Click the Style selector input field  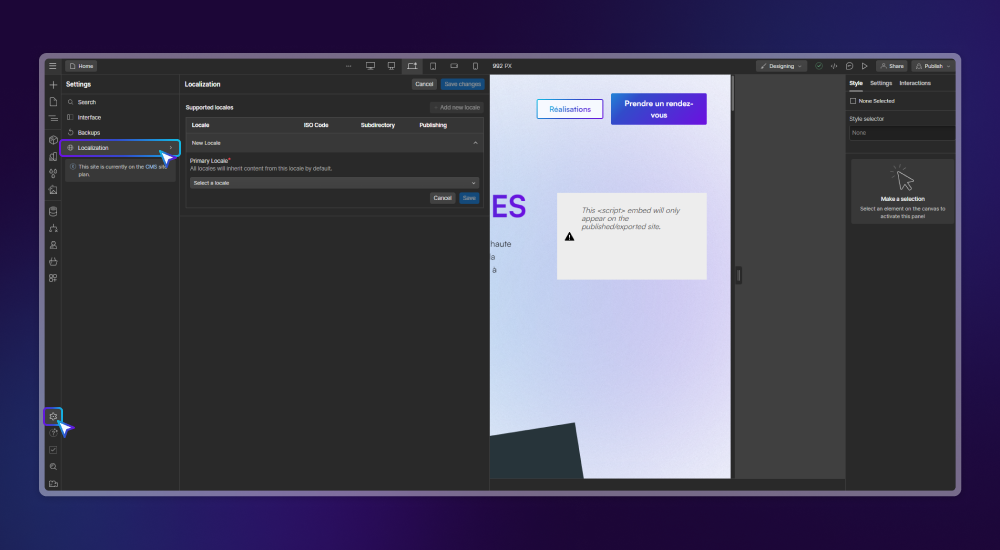tap(902, 133)
